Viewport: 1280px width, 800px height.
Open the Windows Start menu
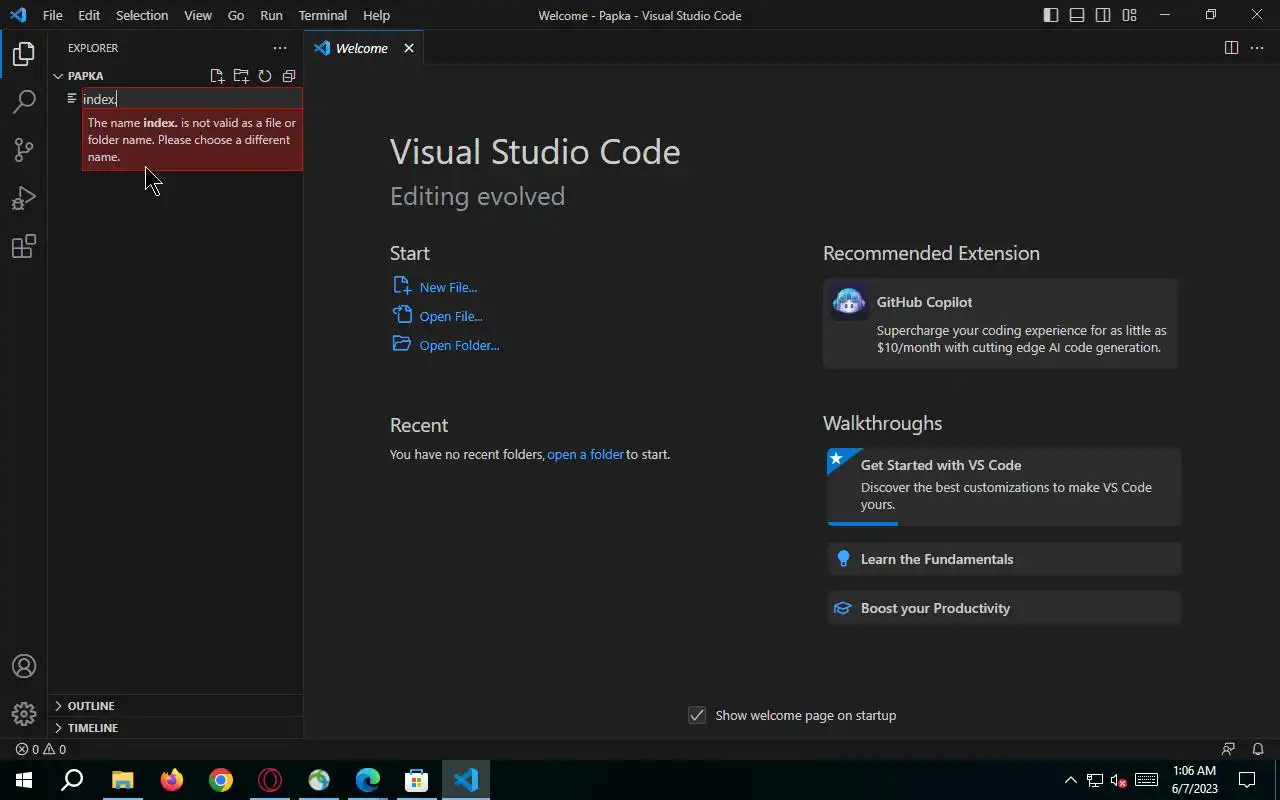[x=24, y=780]
